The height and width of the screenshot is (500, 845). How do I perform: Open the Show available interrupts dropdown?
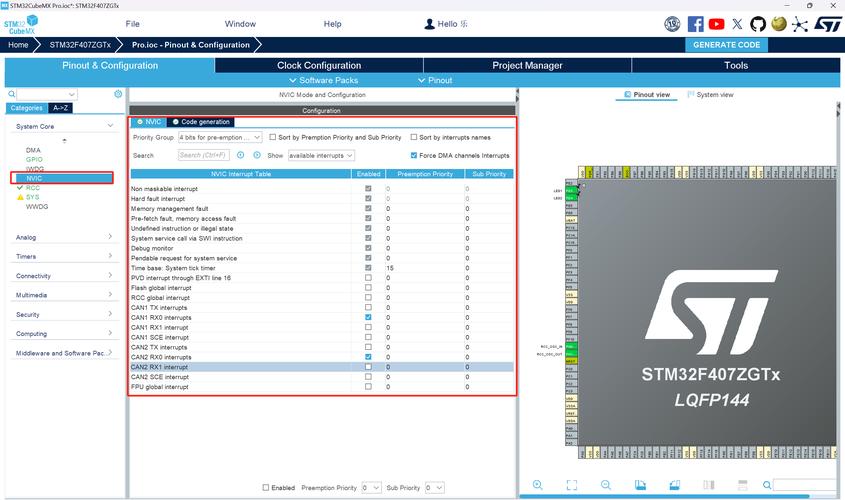point(321,155)
